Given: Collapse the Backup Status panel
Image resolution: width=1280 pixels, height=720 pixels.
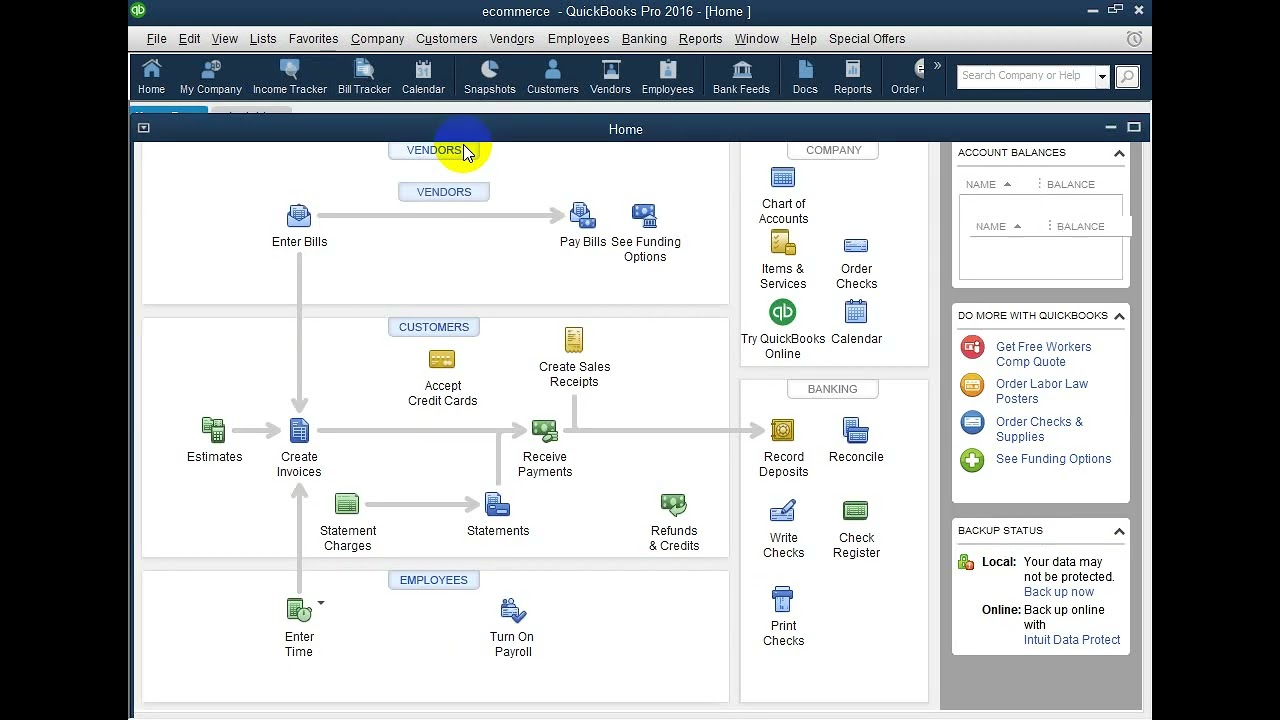Looking at the screenshot, I should (x=1119, y=531).
